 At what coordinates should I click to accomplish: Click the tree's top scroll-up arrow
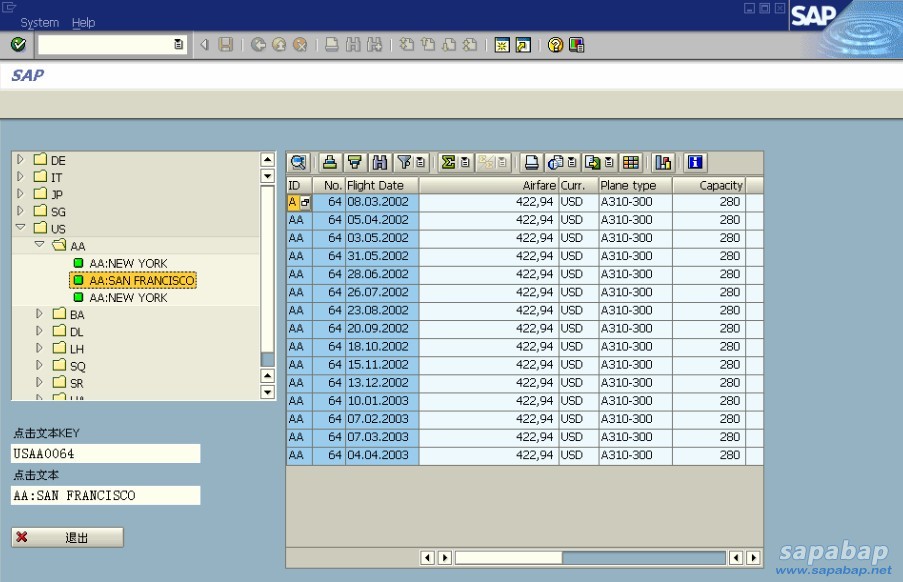click(267, 159)
